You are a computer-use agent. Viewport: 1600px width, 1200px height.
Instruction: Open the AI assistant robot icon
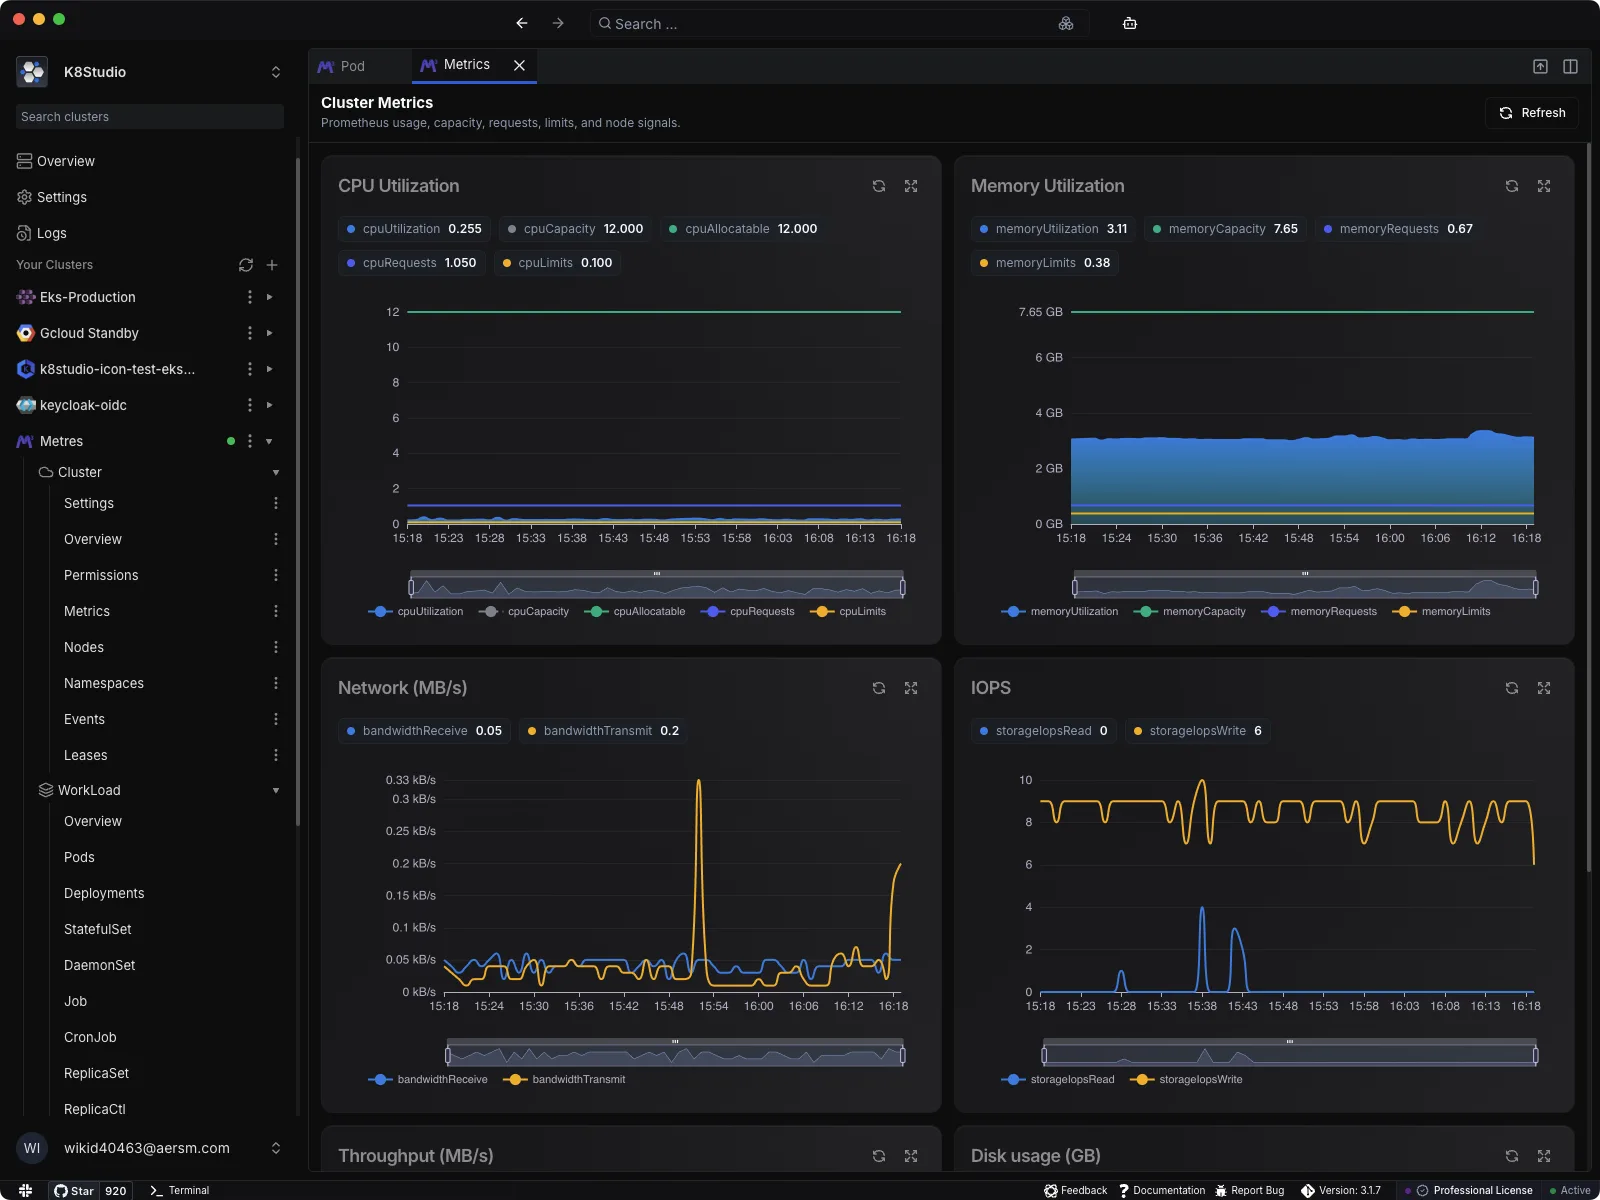1130,23
